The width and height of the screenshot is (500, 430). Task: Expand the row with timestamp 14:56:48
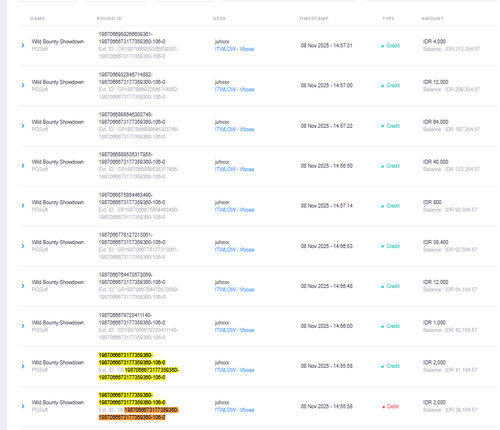point(23,286)
